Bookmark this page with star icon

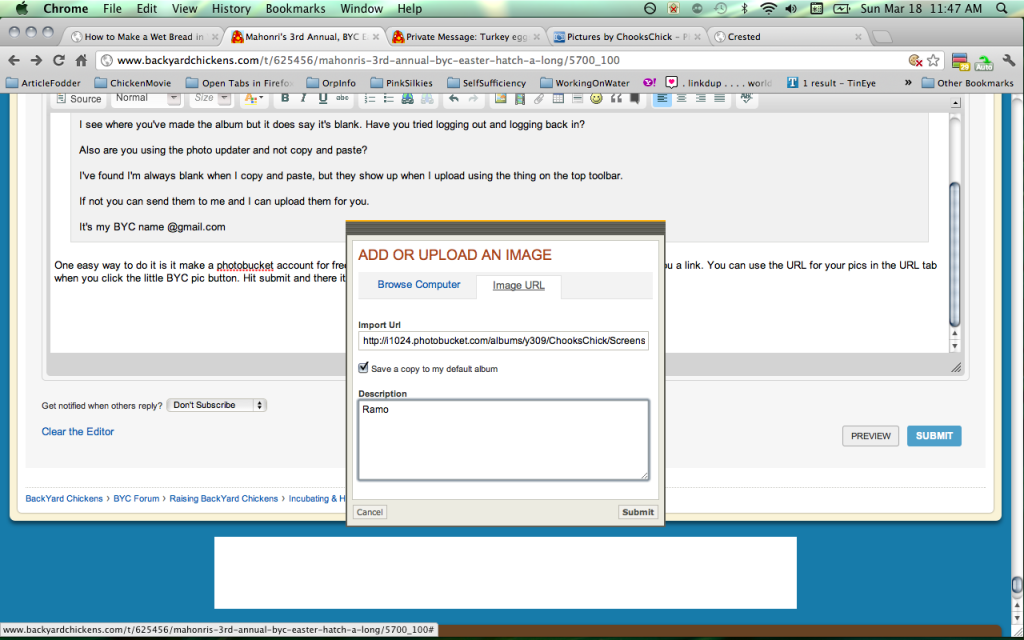click(933, 60)
